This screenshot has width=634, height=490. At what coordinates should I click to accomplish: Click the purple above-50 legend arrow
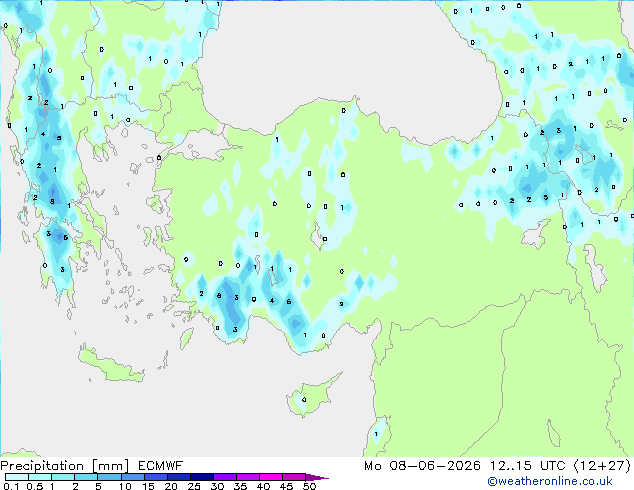click(x=317, y=477)
